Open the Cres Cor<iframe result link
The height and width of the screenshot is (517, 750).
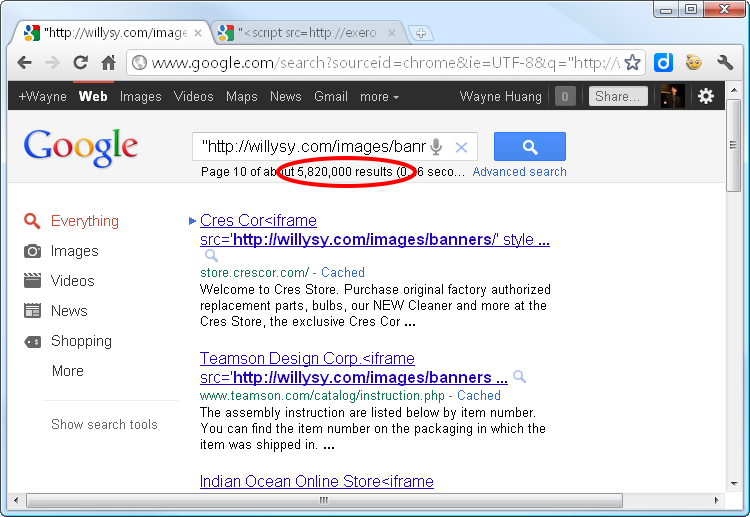[x=375, y=230]
